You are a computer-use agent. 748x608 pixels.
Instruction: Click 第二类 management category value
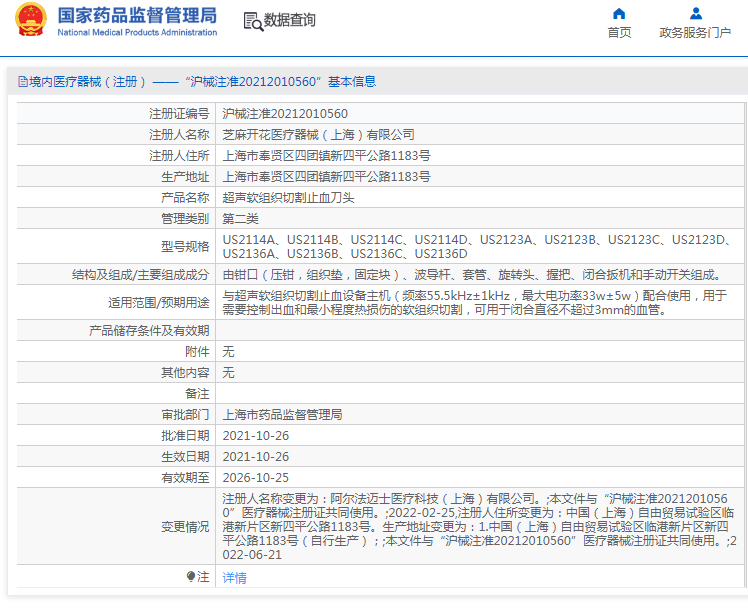(x=240, y=218)
